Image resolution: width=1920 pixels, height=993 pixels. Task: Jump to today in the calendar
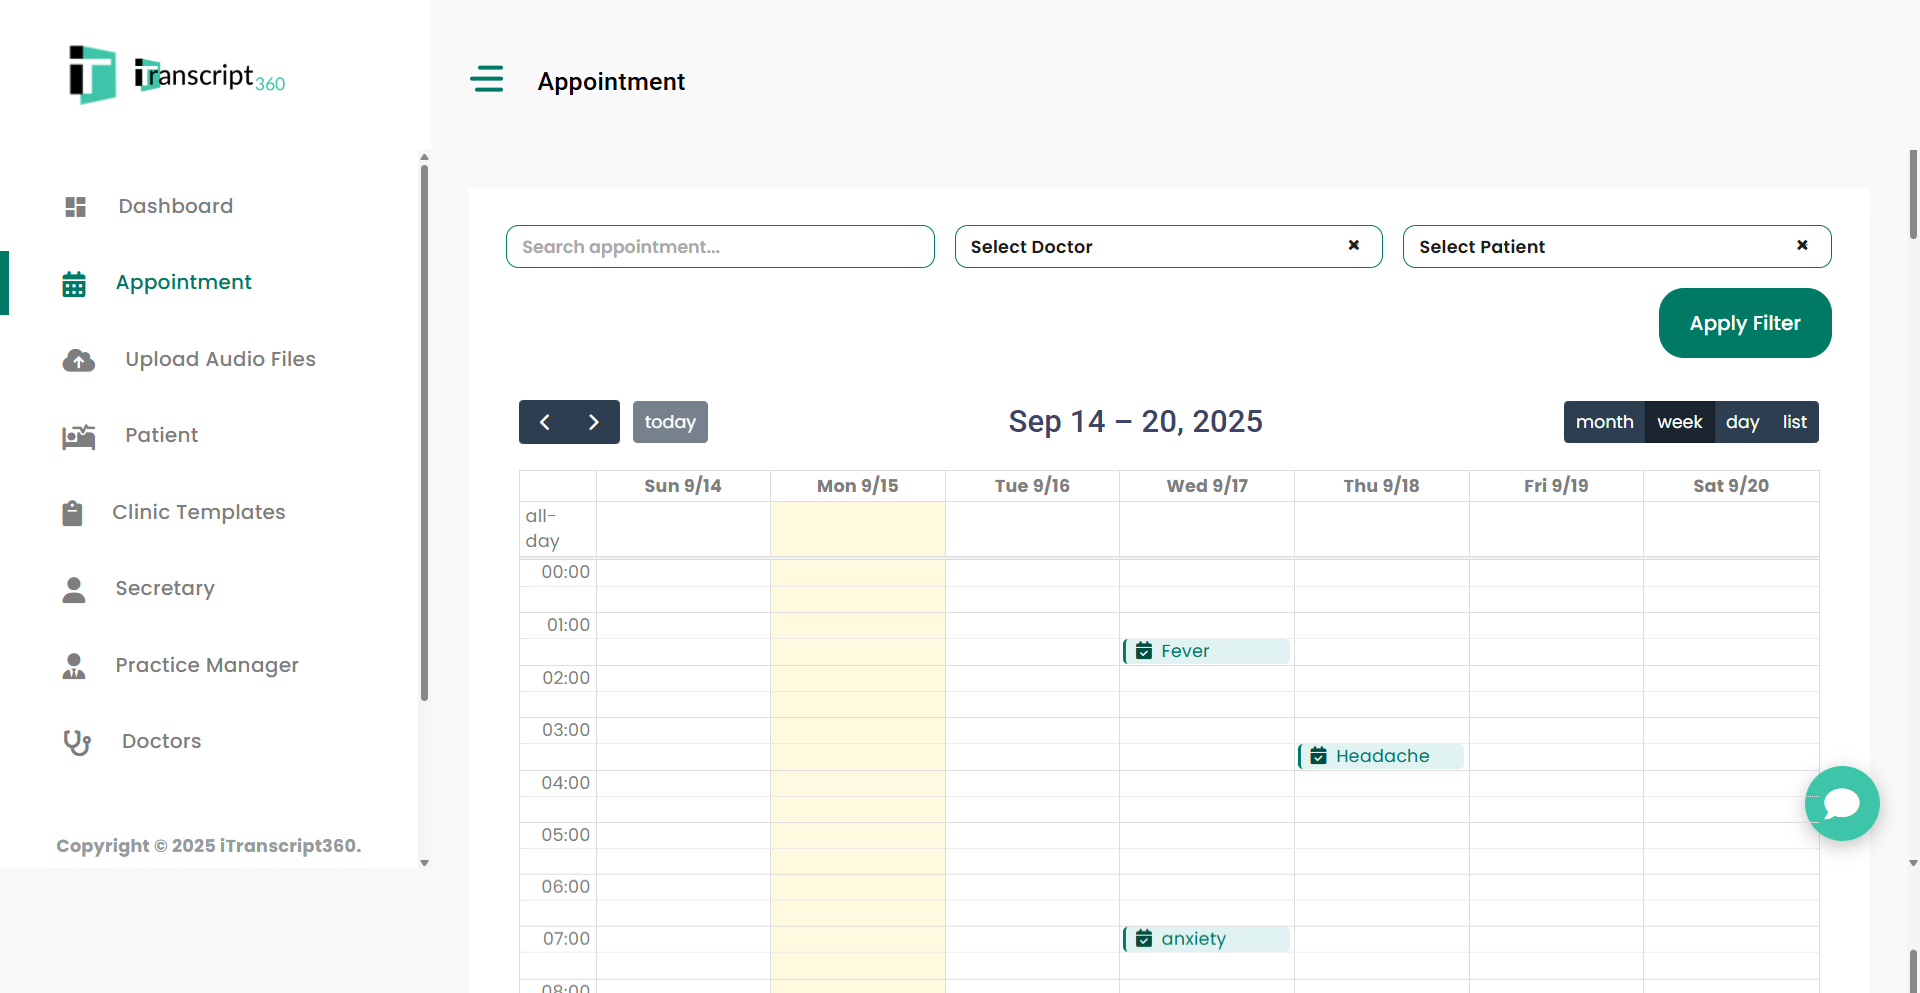point(670,422)
